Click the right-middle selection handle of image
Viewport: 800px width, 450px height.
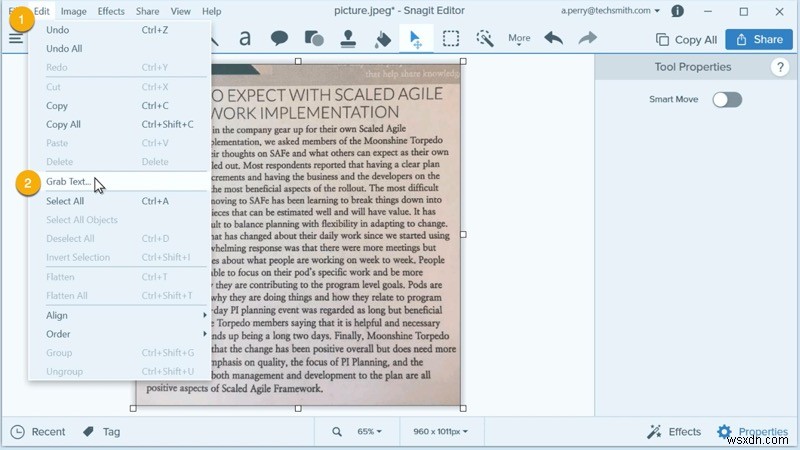click(463, 234)
